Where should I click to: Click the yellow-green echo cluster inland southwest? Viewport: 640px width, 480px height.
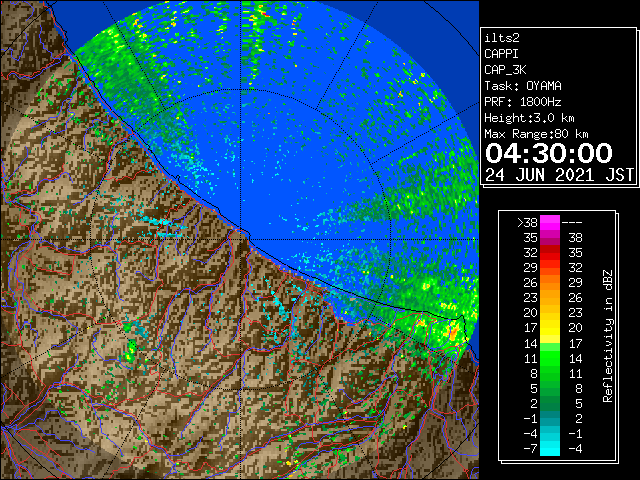point(131,351)
